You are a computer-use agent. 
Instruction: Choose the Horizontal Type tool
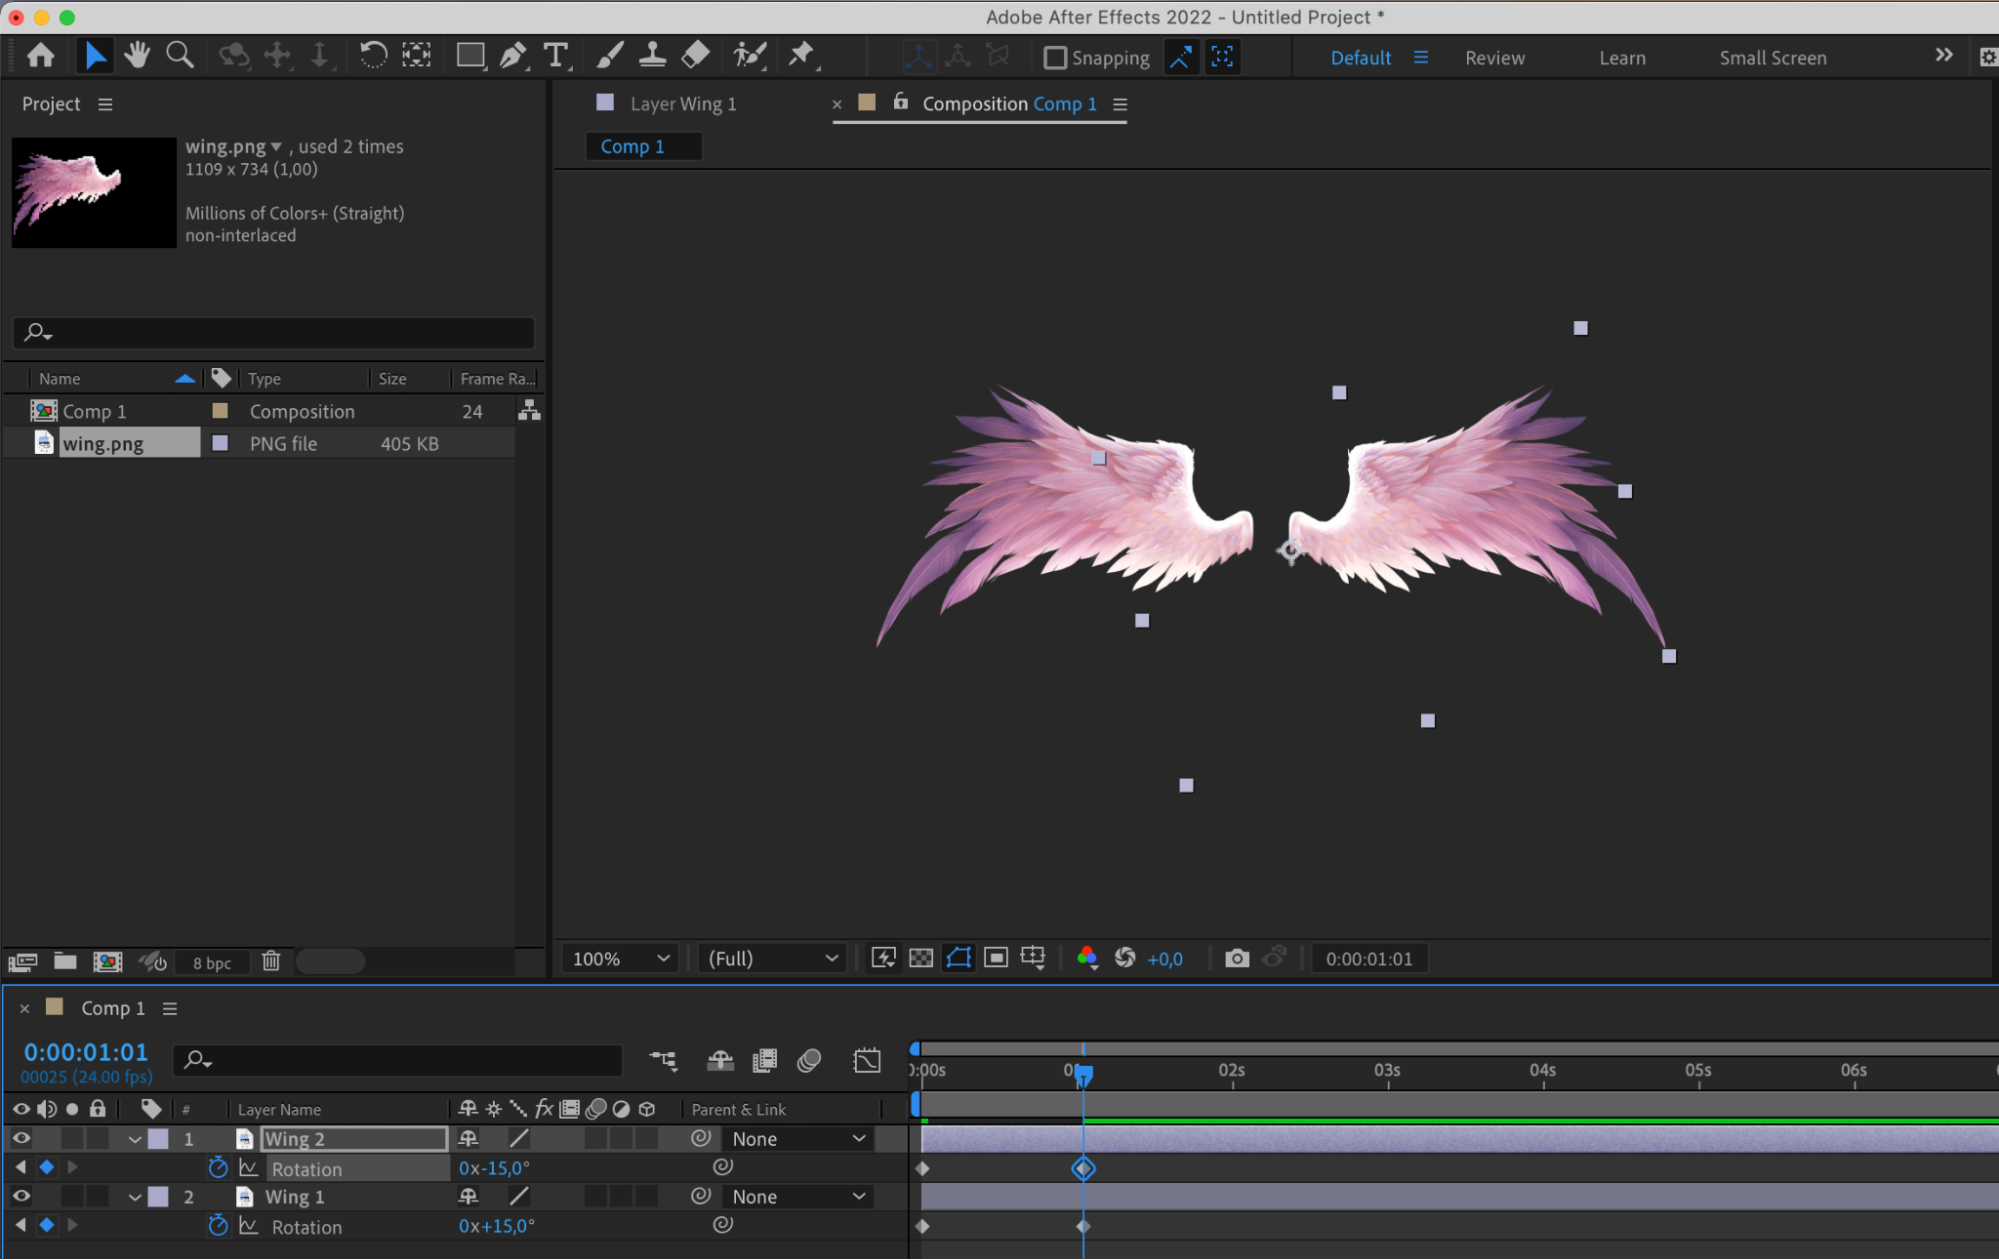pos(556,56)
